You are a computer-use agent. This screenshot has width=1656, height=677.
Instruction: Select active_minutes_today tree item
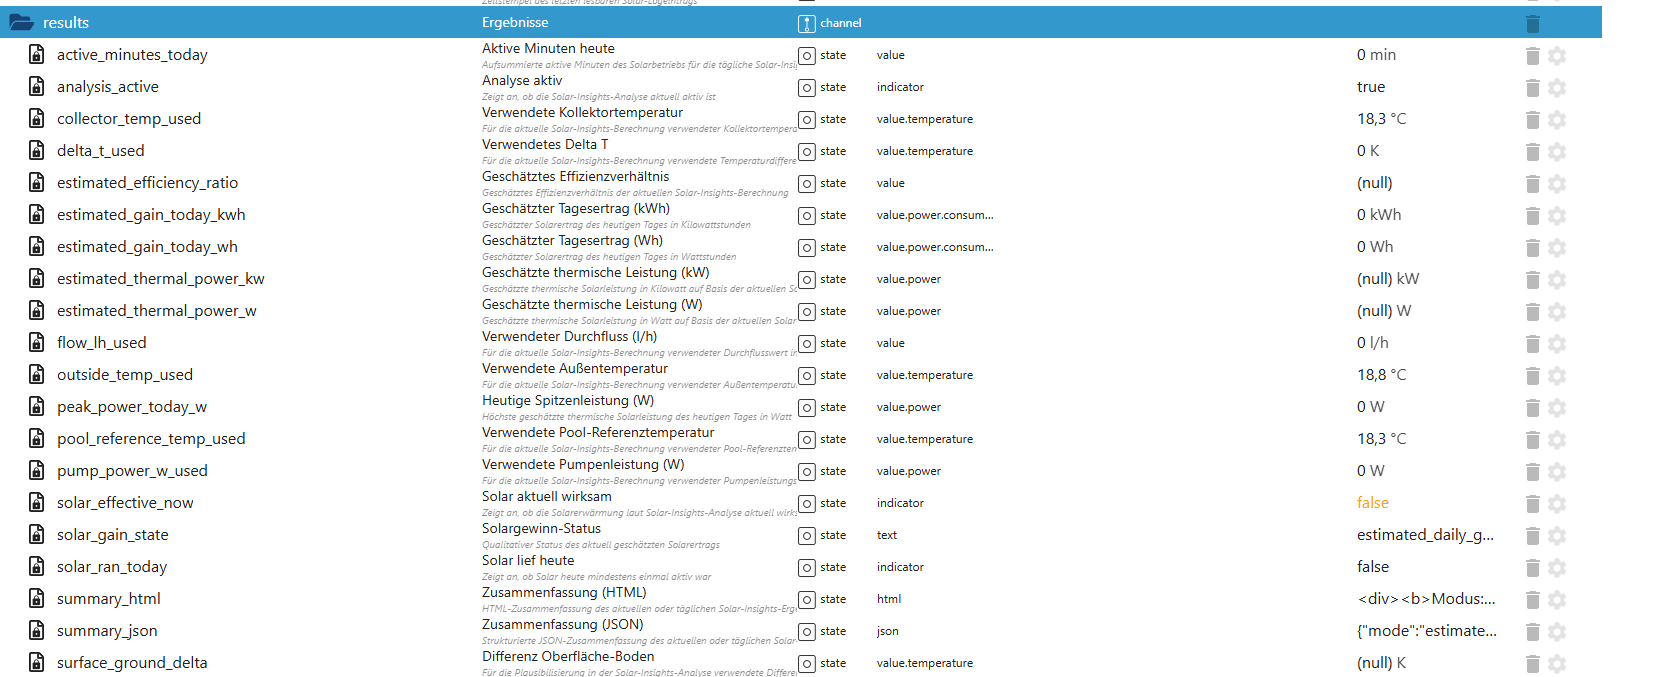pos(132,55)
